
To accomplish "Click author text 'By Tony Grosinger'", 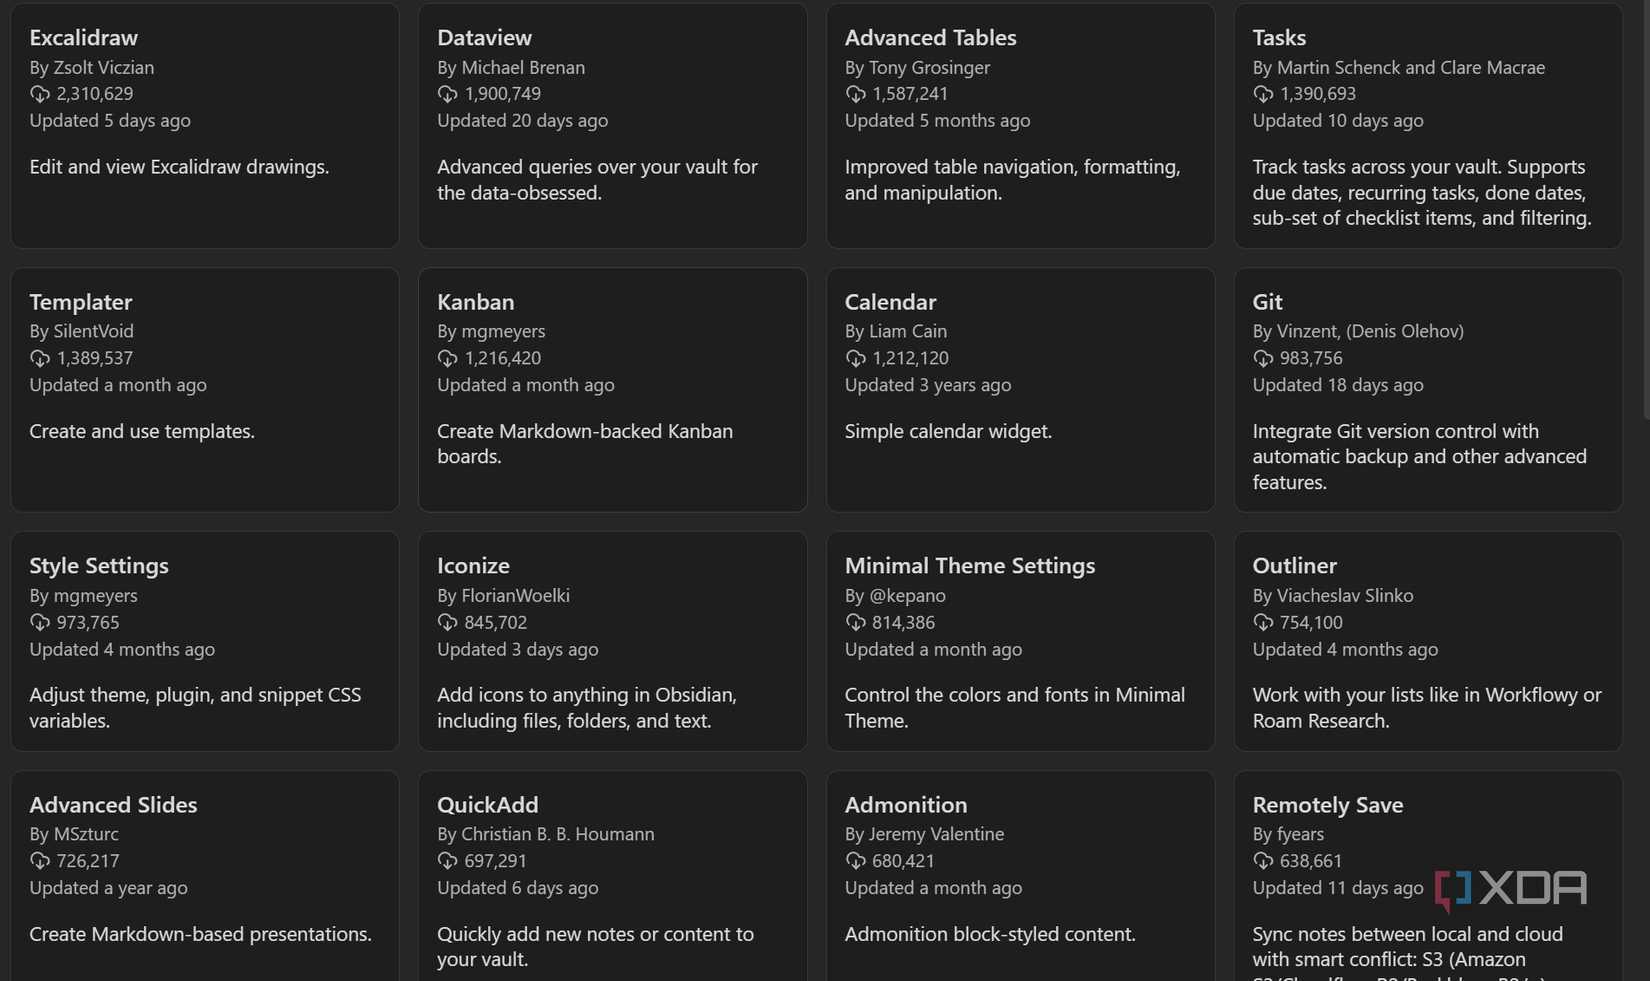I will click(917, 67).
